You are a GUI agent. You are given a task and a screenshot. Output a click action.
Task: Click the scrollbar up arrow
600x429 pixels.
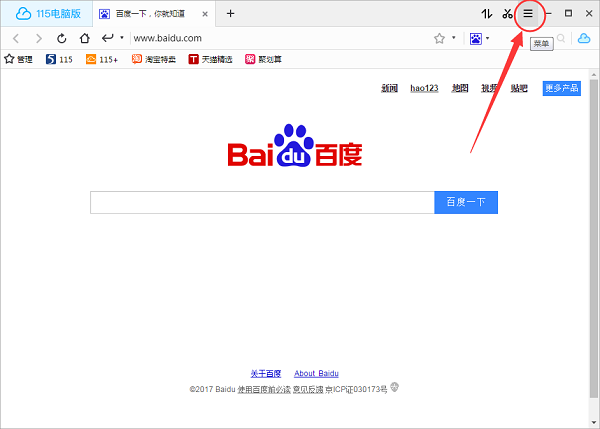tap(593, 75)
